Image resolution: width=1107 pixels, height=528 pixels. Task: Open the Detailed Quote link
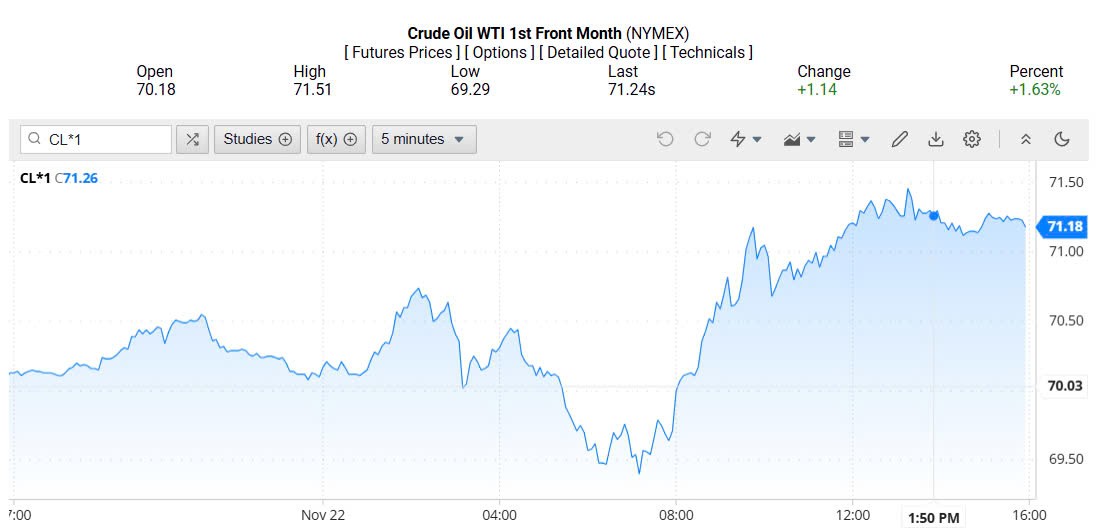pyautogui.click(x=597, y=52)
